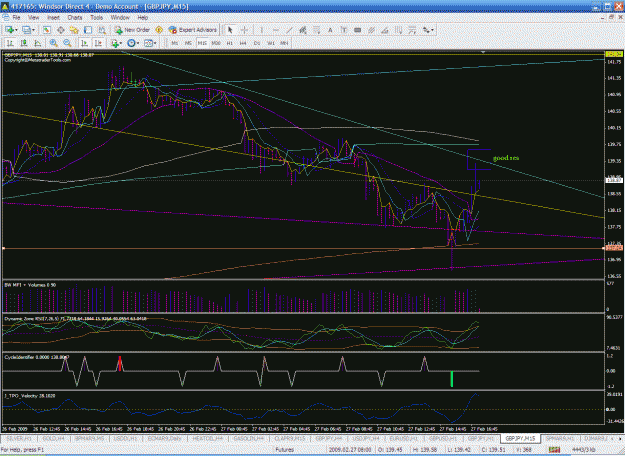The width and height of the screenshot is (625, 456).
Task: Open the Indicators list dropdown
Action: [116, 43]
